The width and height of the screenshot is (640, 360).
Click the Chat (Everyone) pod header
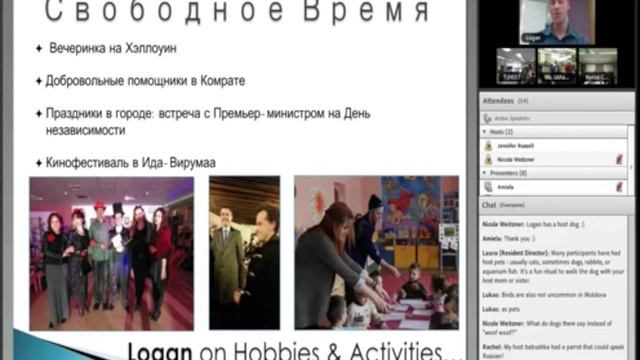pyautogui.click(x=557, y=205)
